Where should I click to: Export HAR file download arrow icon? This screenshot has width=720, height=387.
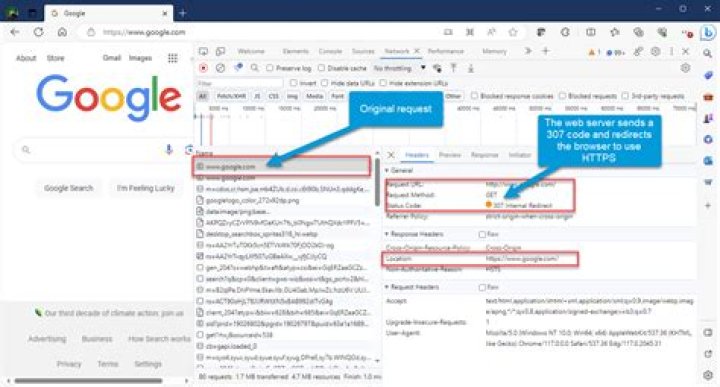click(471, 68)
